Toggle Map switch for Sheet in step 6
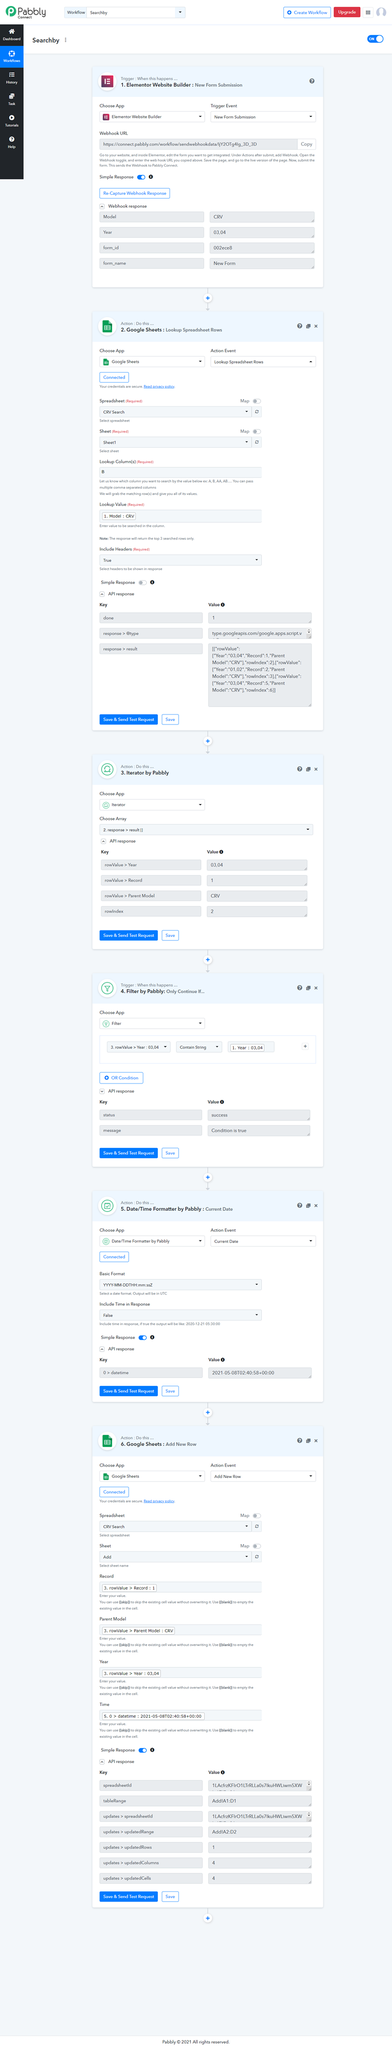This screenshot has height=2048, width=392. (x=256, y=1545)
